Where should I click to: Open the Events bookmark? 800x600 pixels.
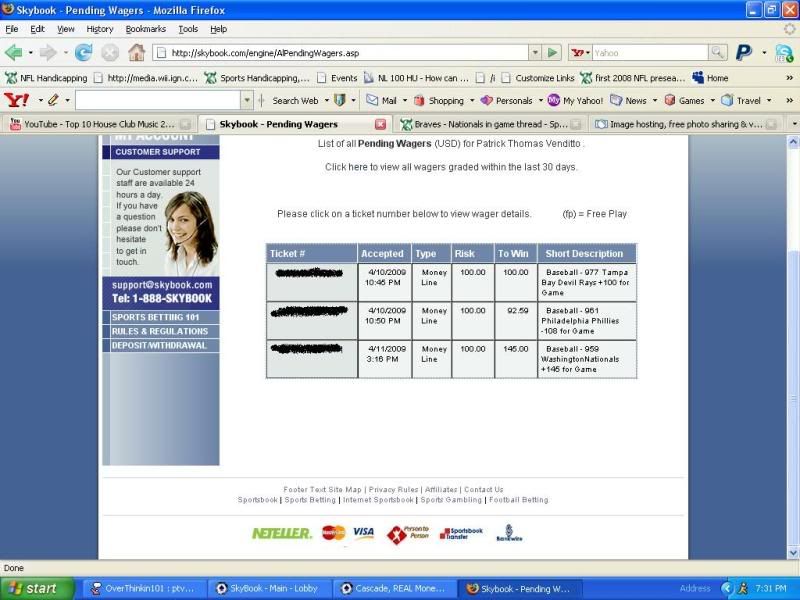click(x=337, y=78)
